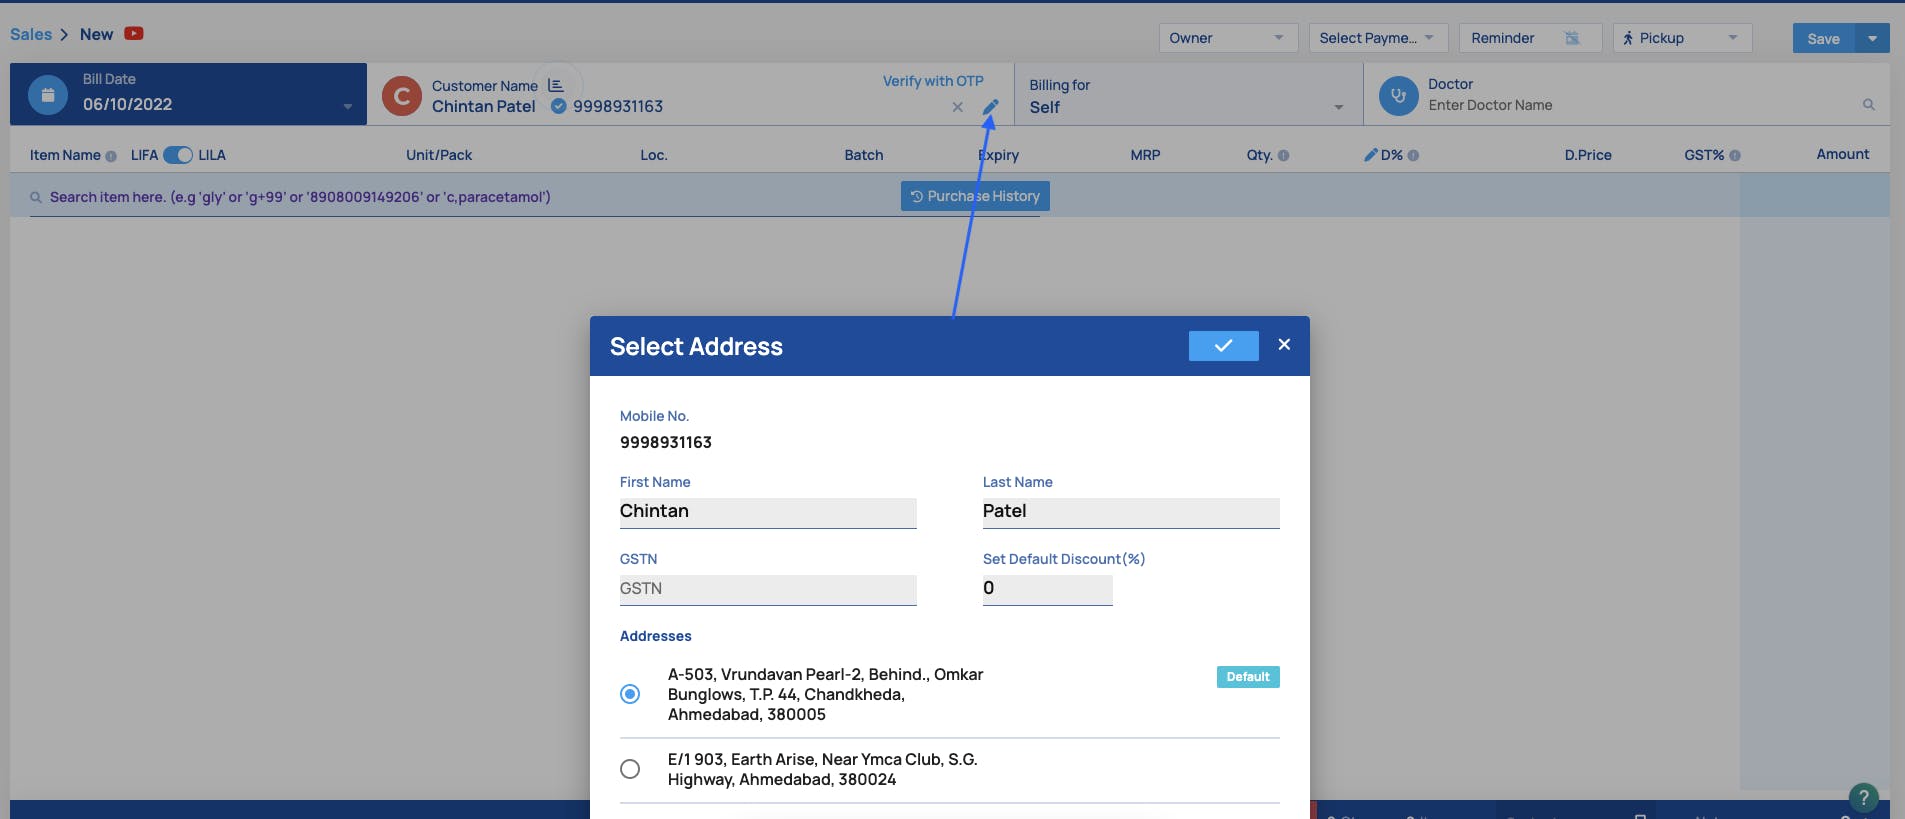
Task: Edit customer details with the pencil icon
Action: pos(990,107)
